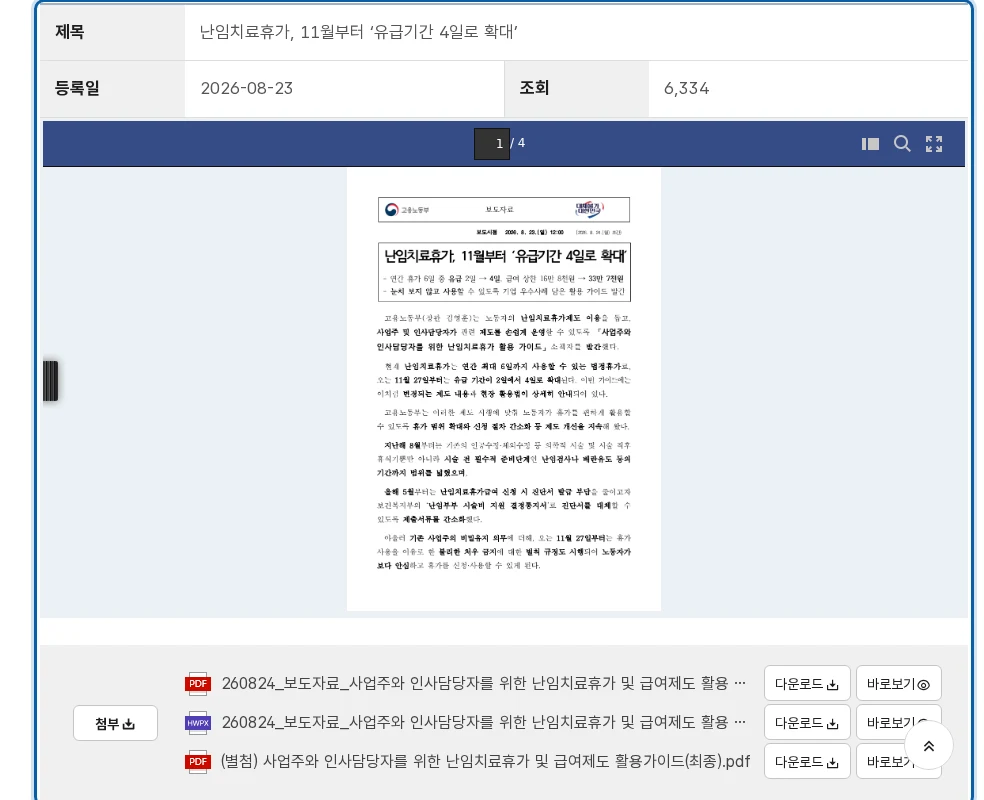Toggle the viewer thumbnail sidebar icon
Screen dimensions: 984x800
(x=870, y=144)
